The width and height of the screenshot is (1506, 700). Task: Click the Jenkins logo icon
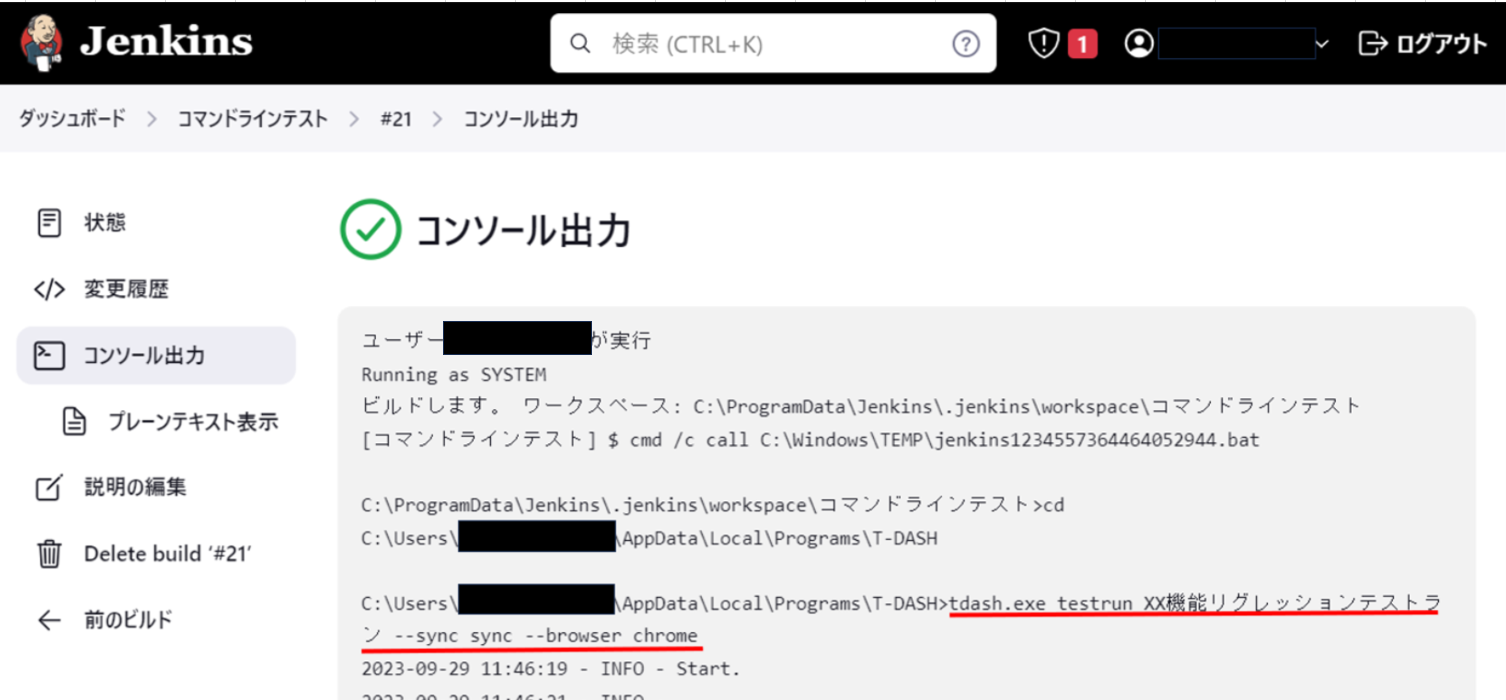[x=38, y=42]
